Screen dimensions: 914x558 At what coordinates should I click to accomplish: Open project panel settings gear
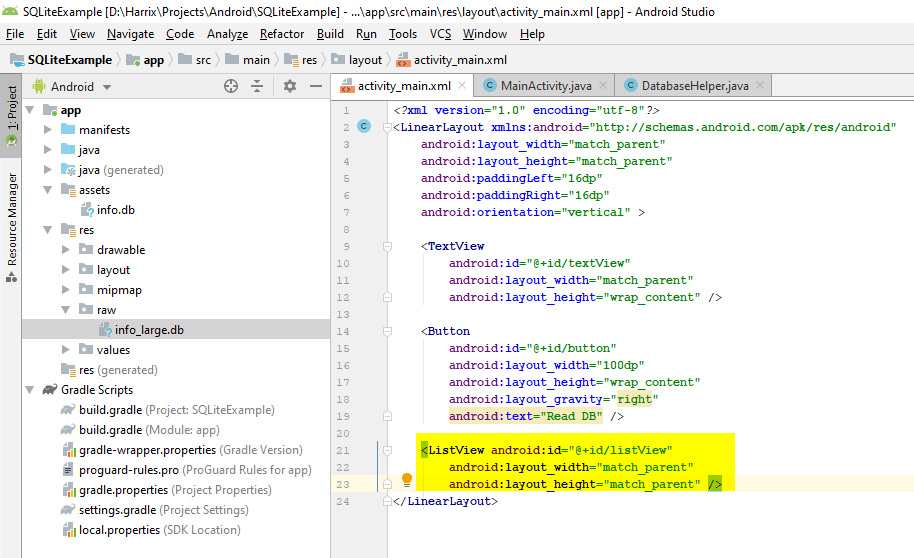290,87
